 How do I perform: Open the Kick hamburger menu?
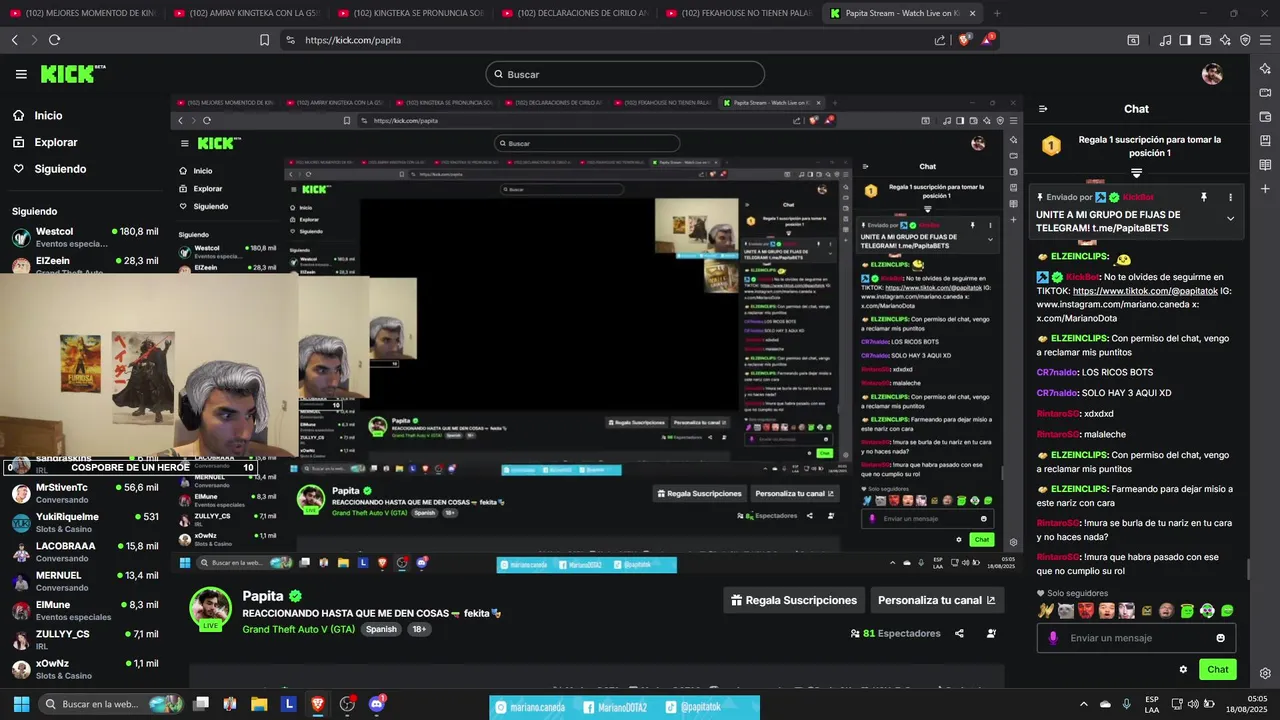pyautogui.click(x=21, y=74)
